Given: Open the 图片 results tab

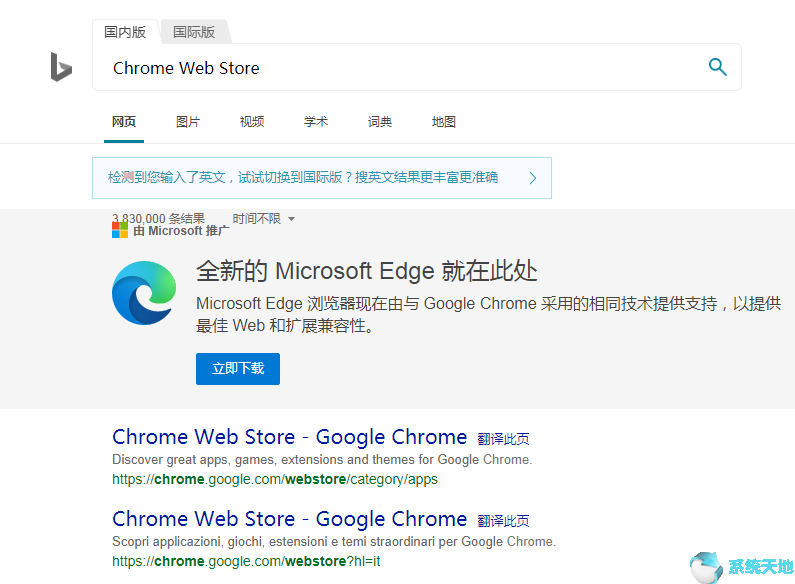Looking at the screenshot, I should coord(188,122).
